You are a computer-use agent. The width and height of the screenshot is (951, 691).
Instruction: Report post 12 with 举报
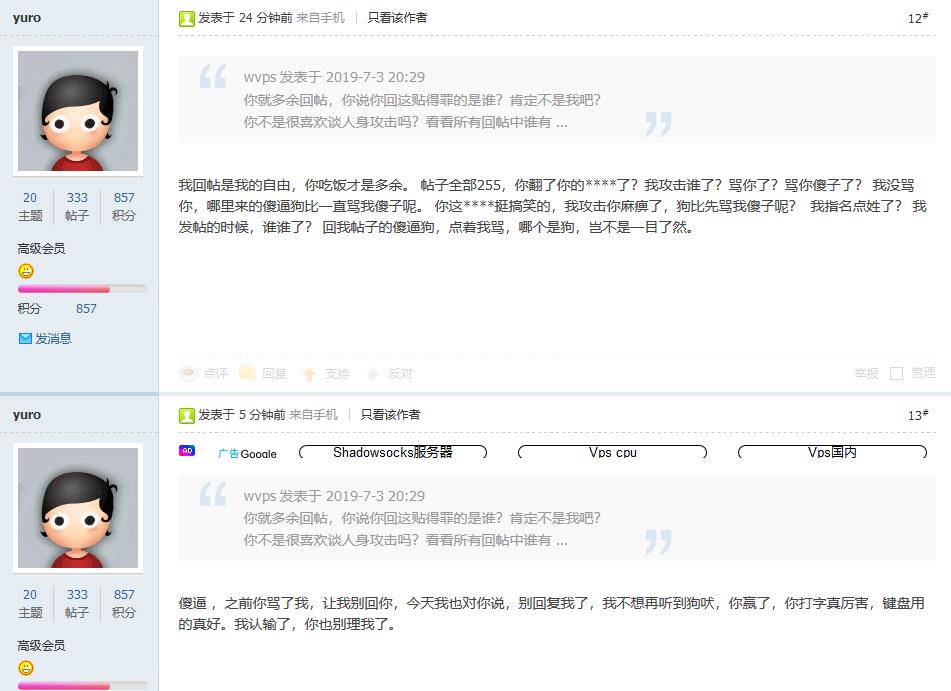point(866,374)
